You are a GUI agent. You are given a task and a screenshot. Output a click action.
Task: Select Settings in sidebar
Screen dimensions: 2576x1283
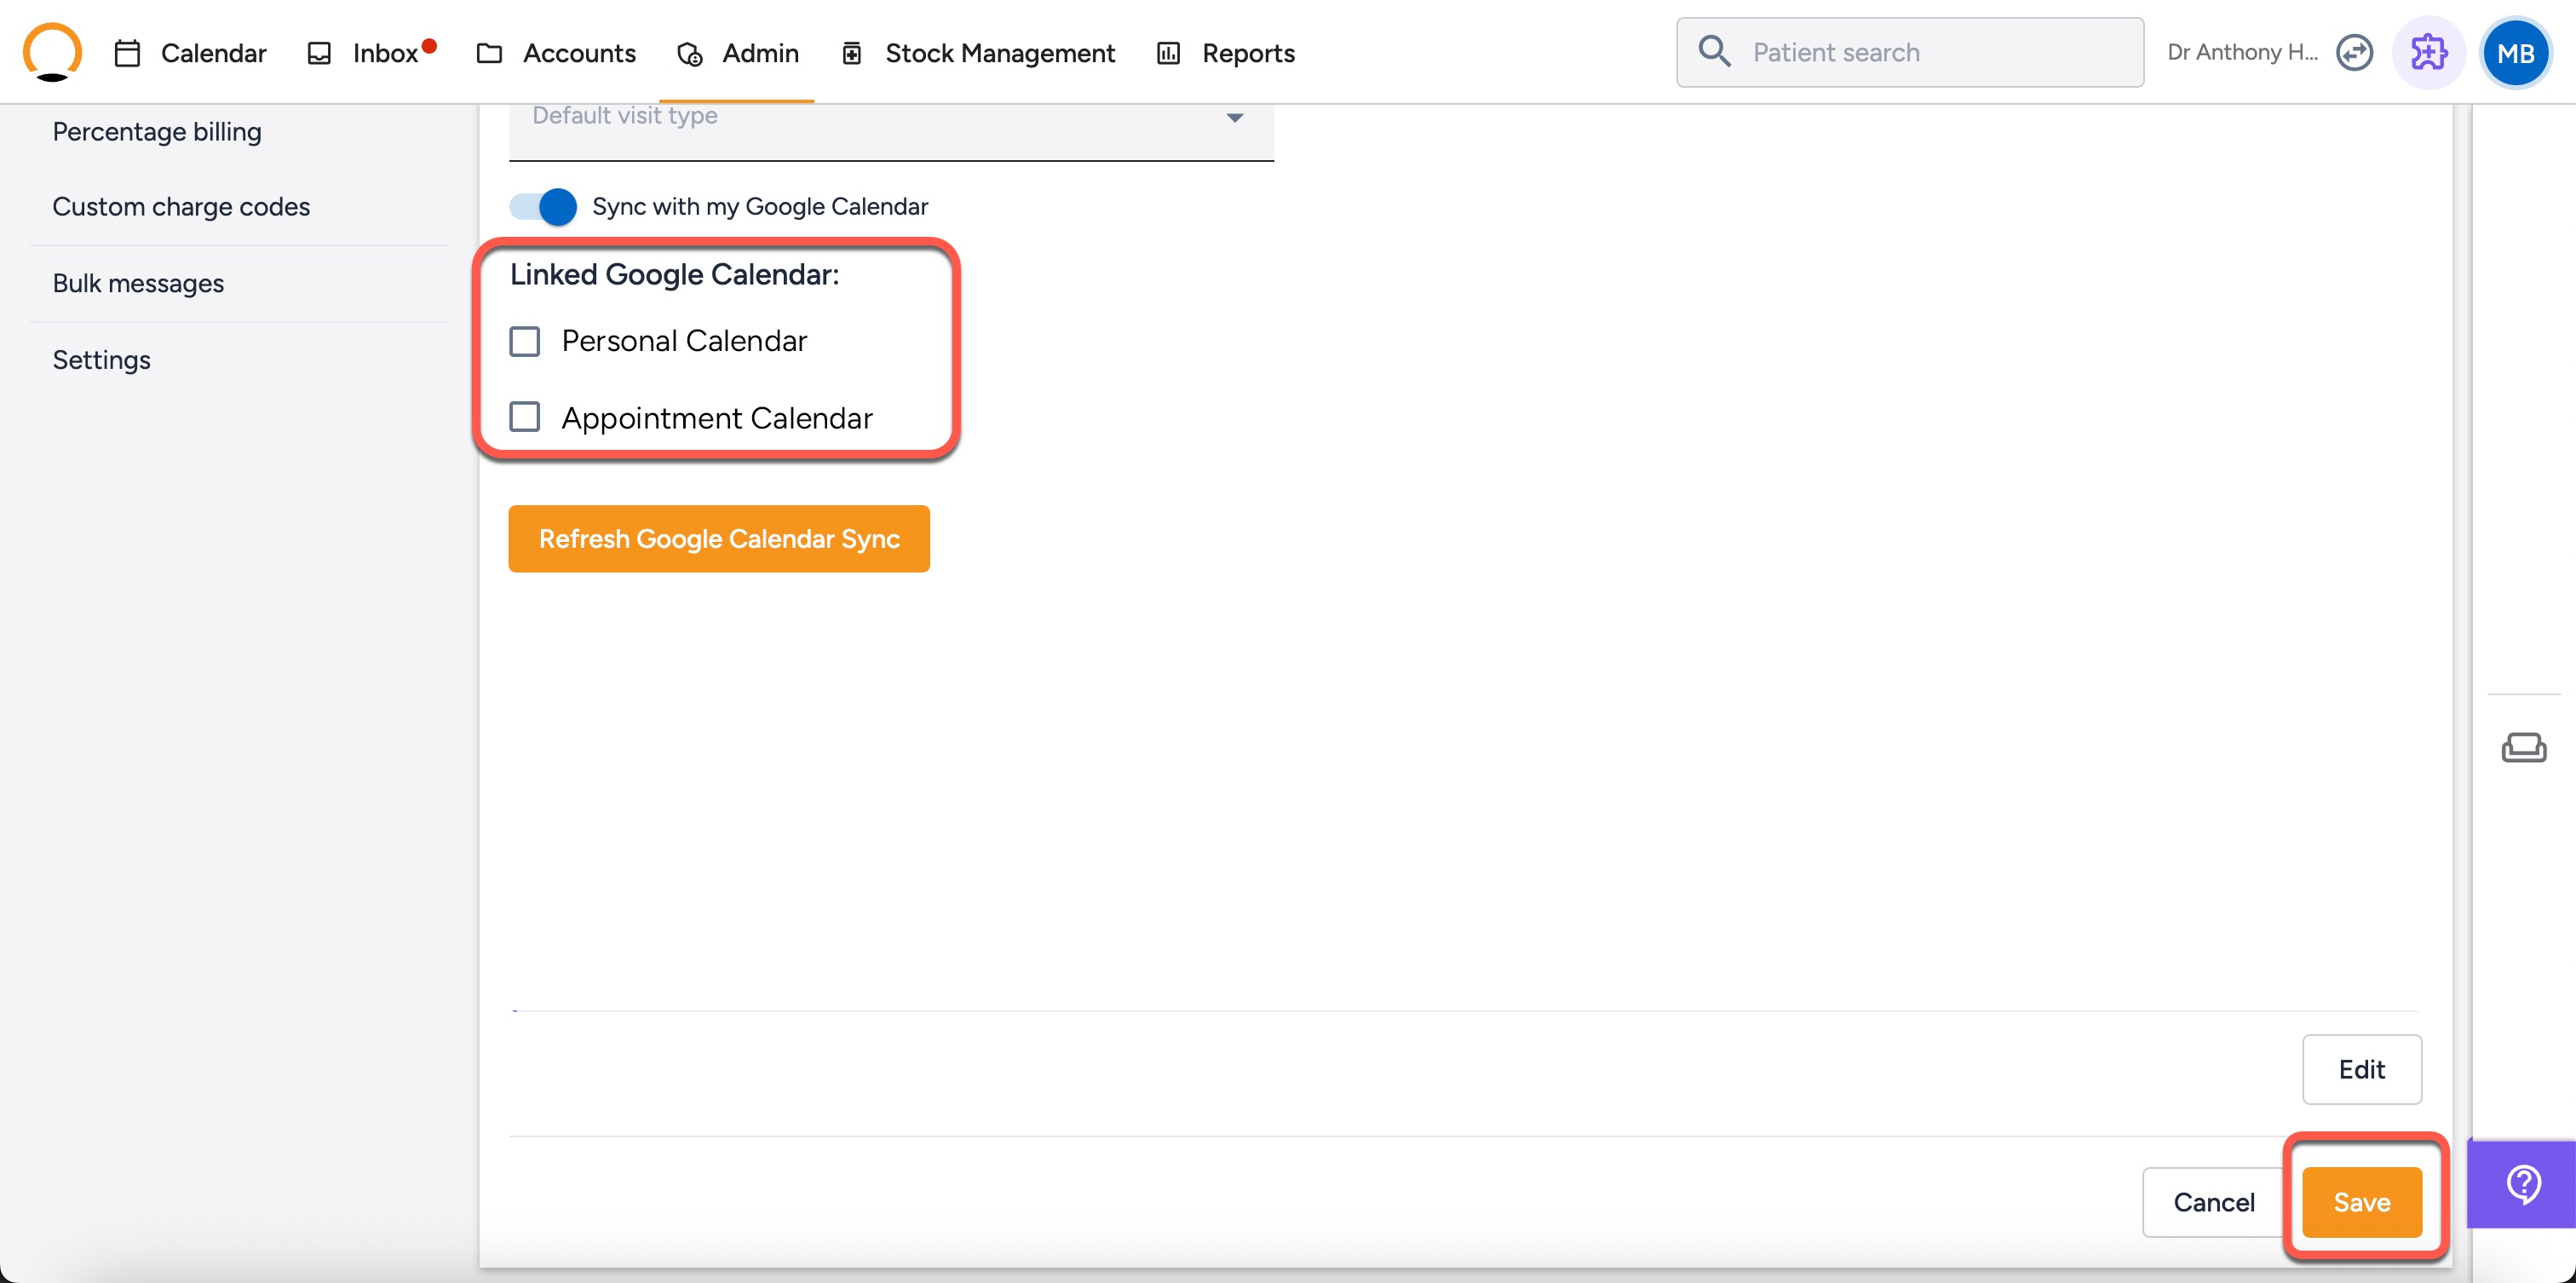[x=101, y=360]
